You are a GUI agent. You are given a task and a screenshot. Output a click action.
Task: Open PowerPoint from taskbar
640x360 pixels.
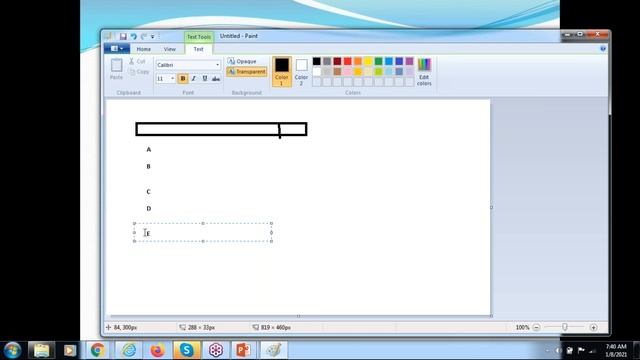tap(243, 350)
